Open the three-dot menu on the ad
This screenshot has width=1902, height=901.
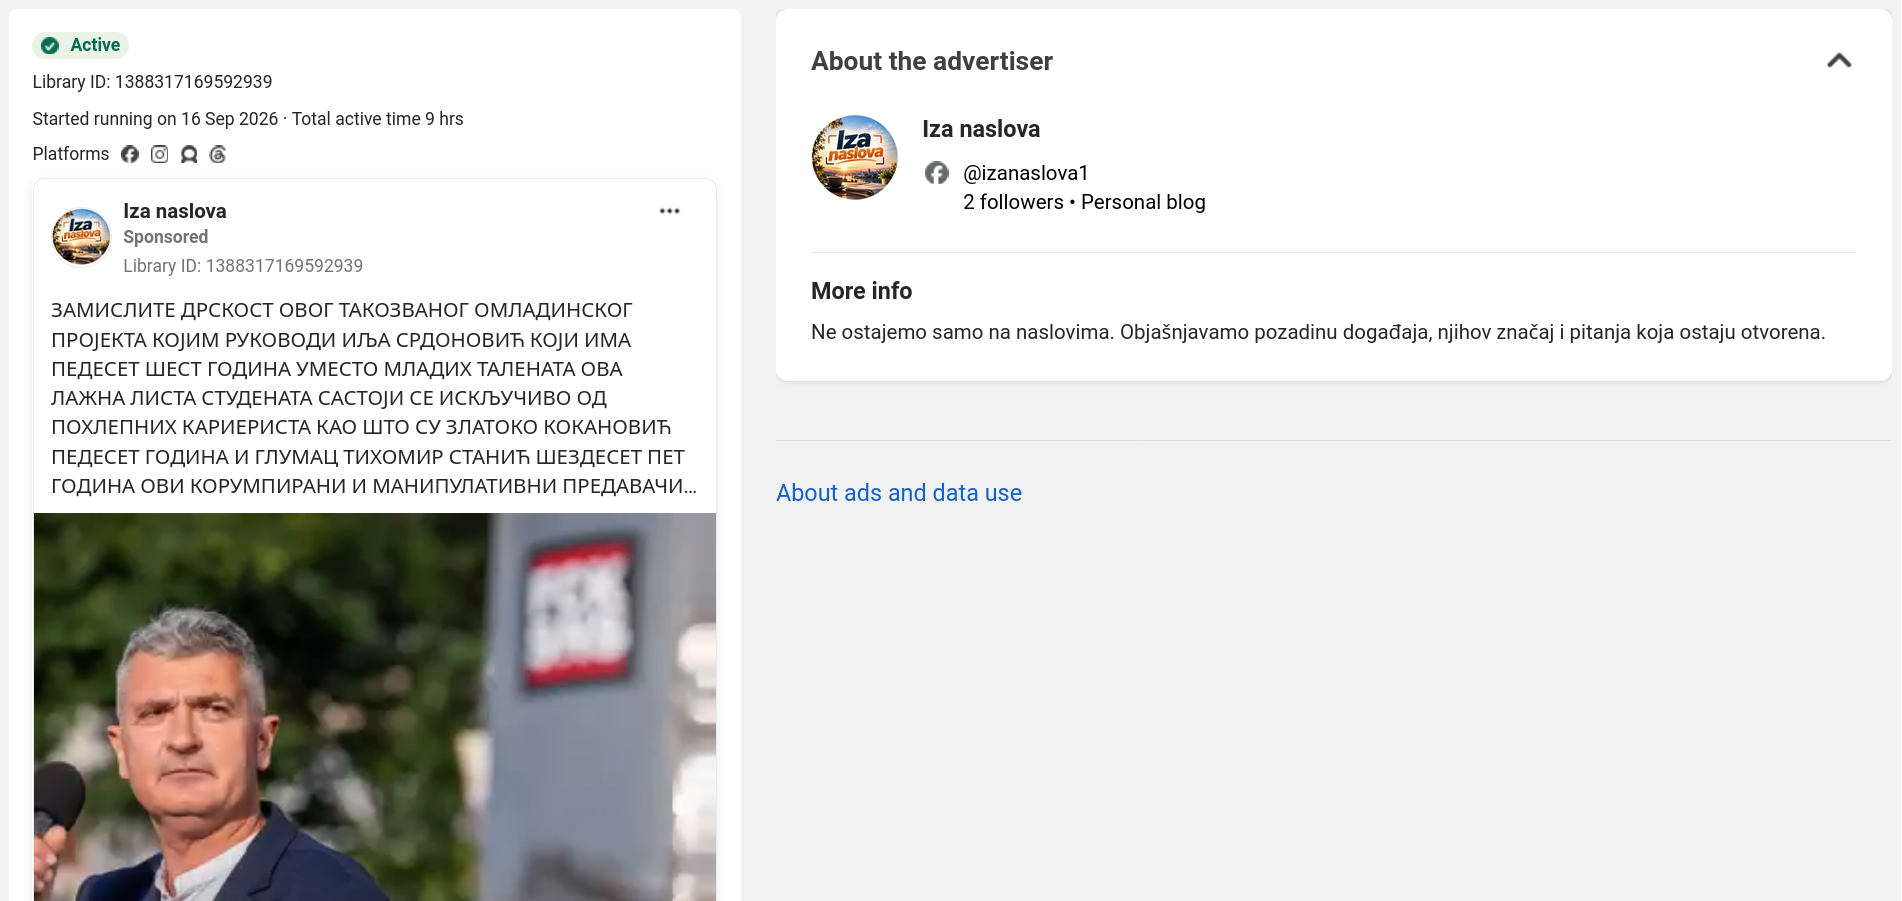click(670, 211)
